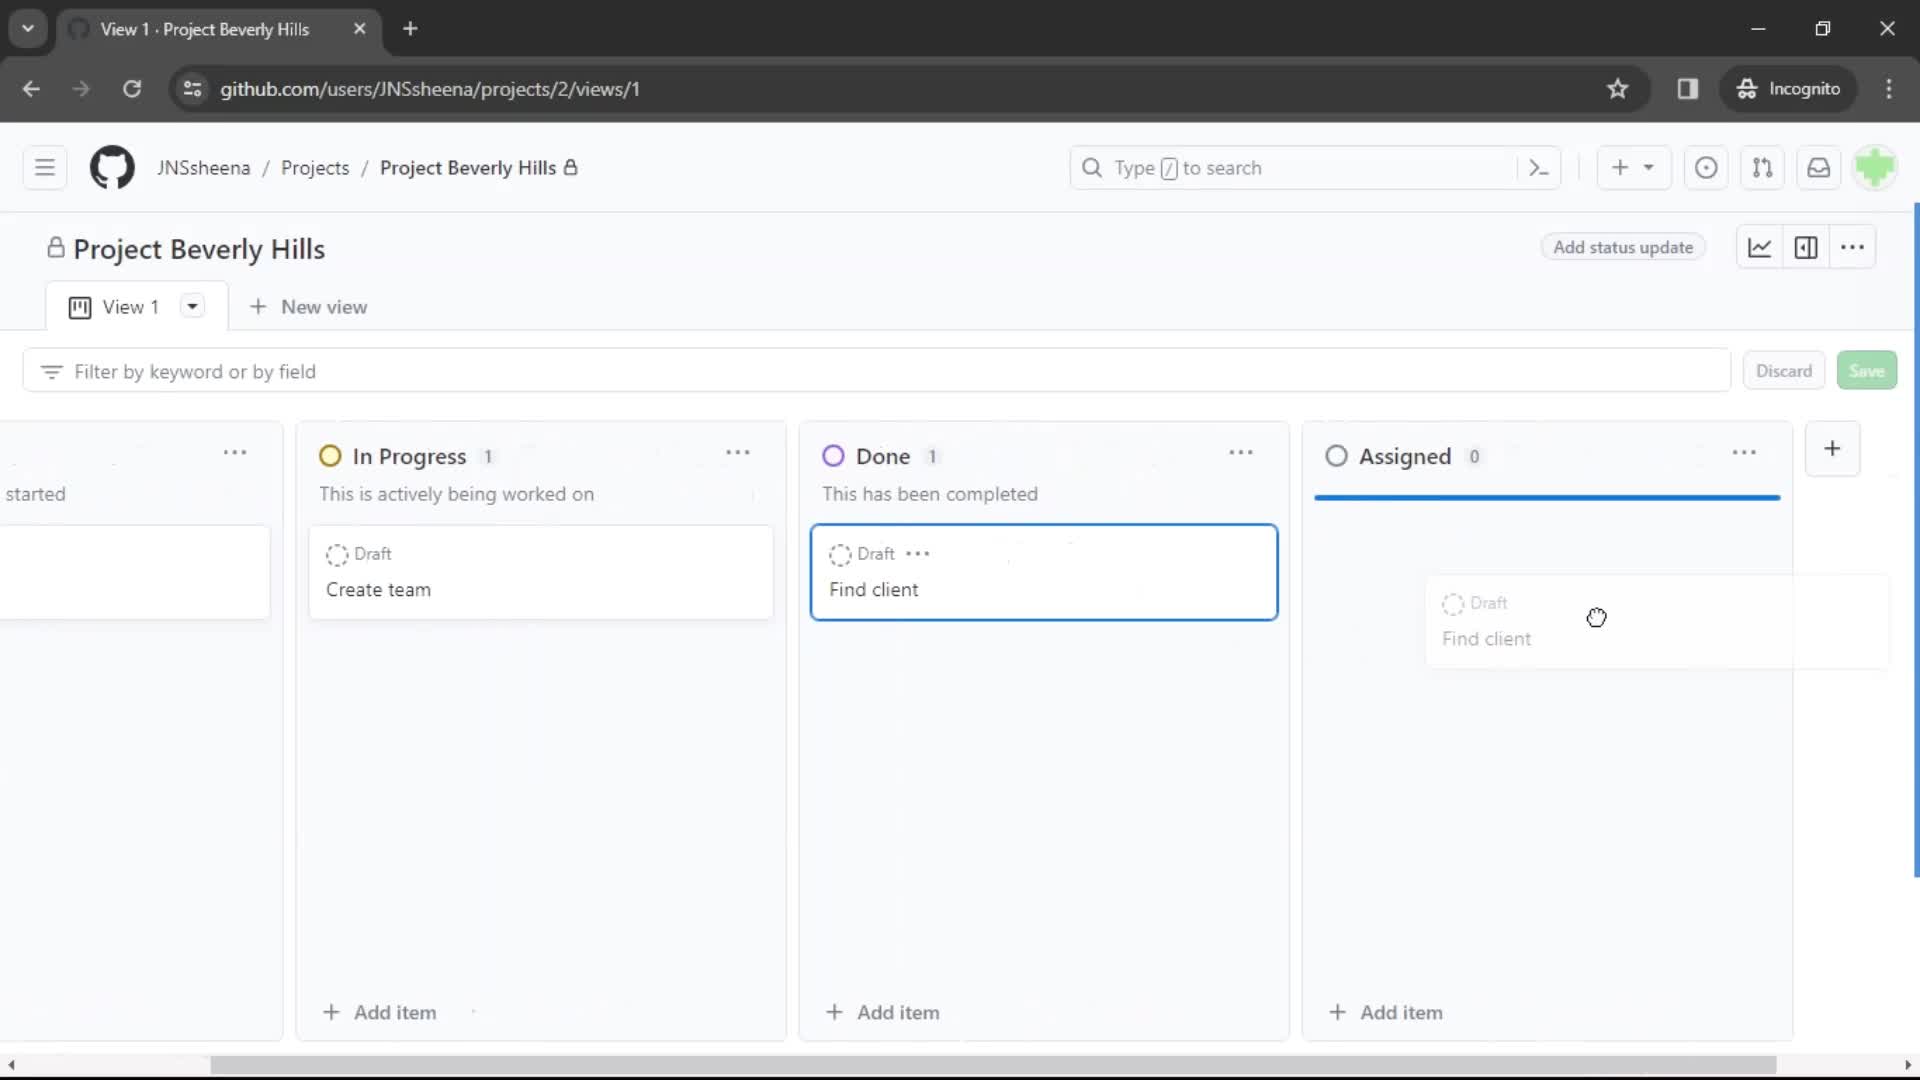The image size is (1920, 1080).
Task: Click 'Add status update' button
Action: (x=1622, y=248)
